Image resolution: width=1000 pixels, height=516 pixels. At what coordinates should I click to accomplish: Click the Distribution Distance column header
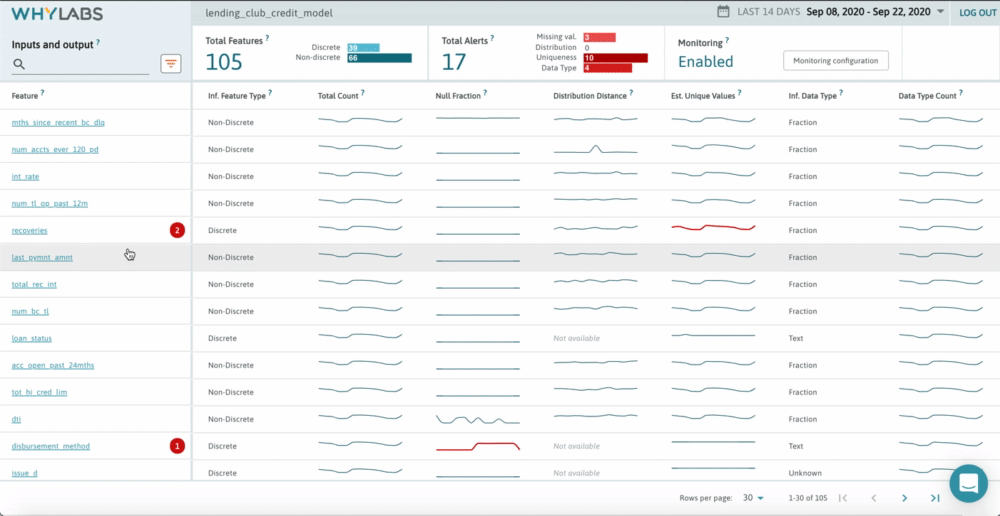[590, 95]
